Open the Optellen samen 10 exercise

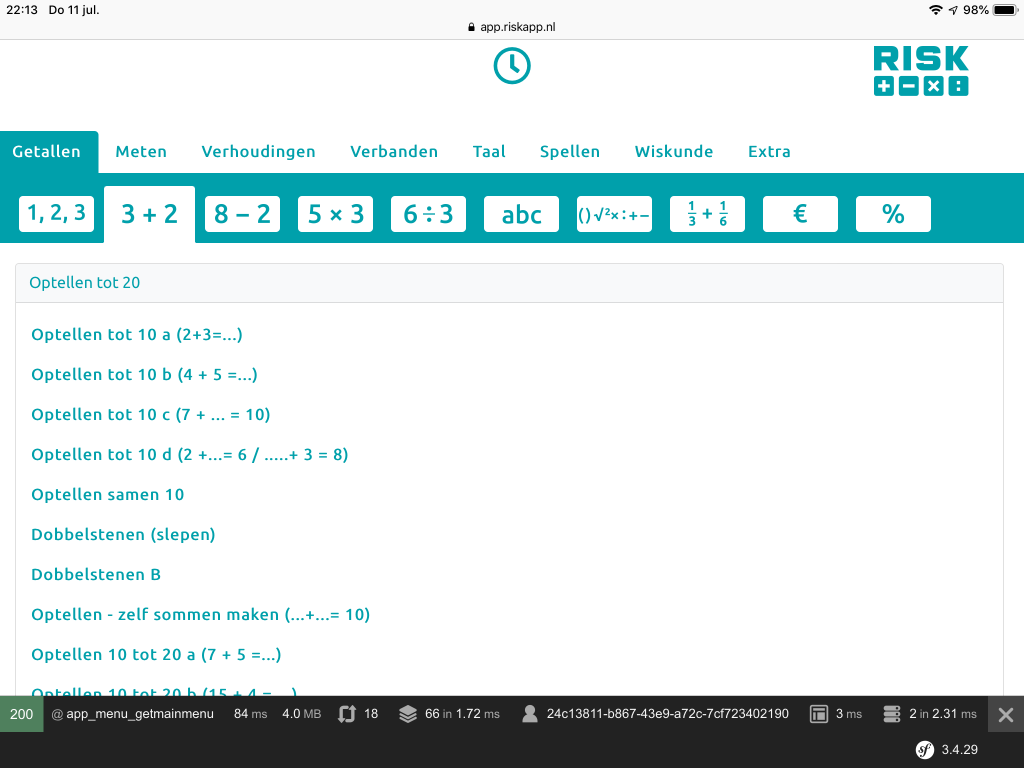tap(108, 494)
